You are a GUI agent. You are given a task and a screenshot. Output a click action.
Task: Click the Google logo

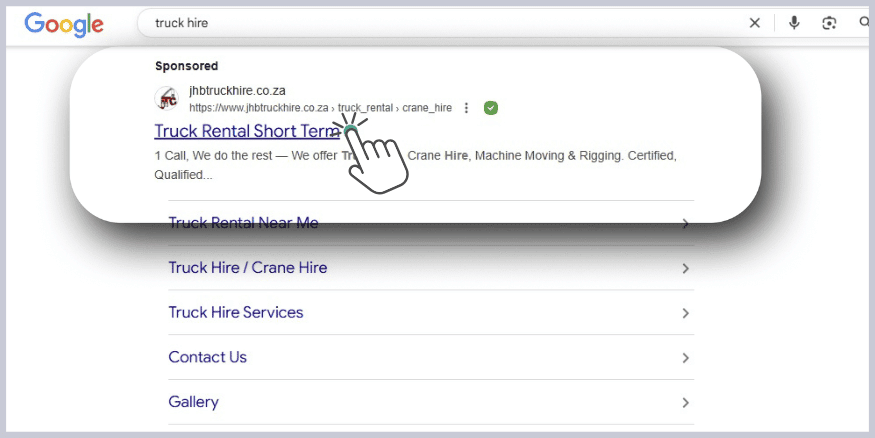click(64, 23)
